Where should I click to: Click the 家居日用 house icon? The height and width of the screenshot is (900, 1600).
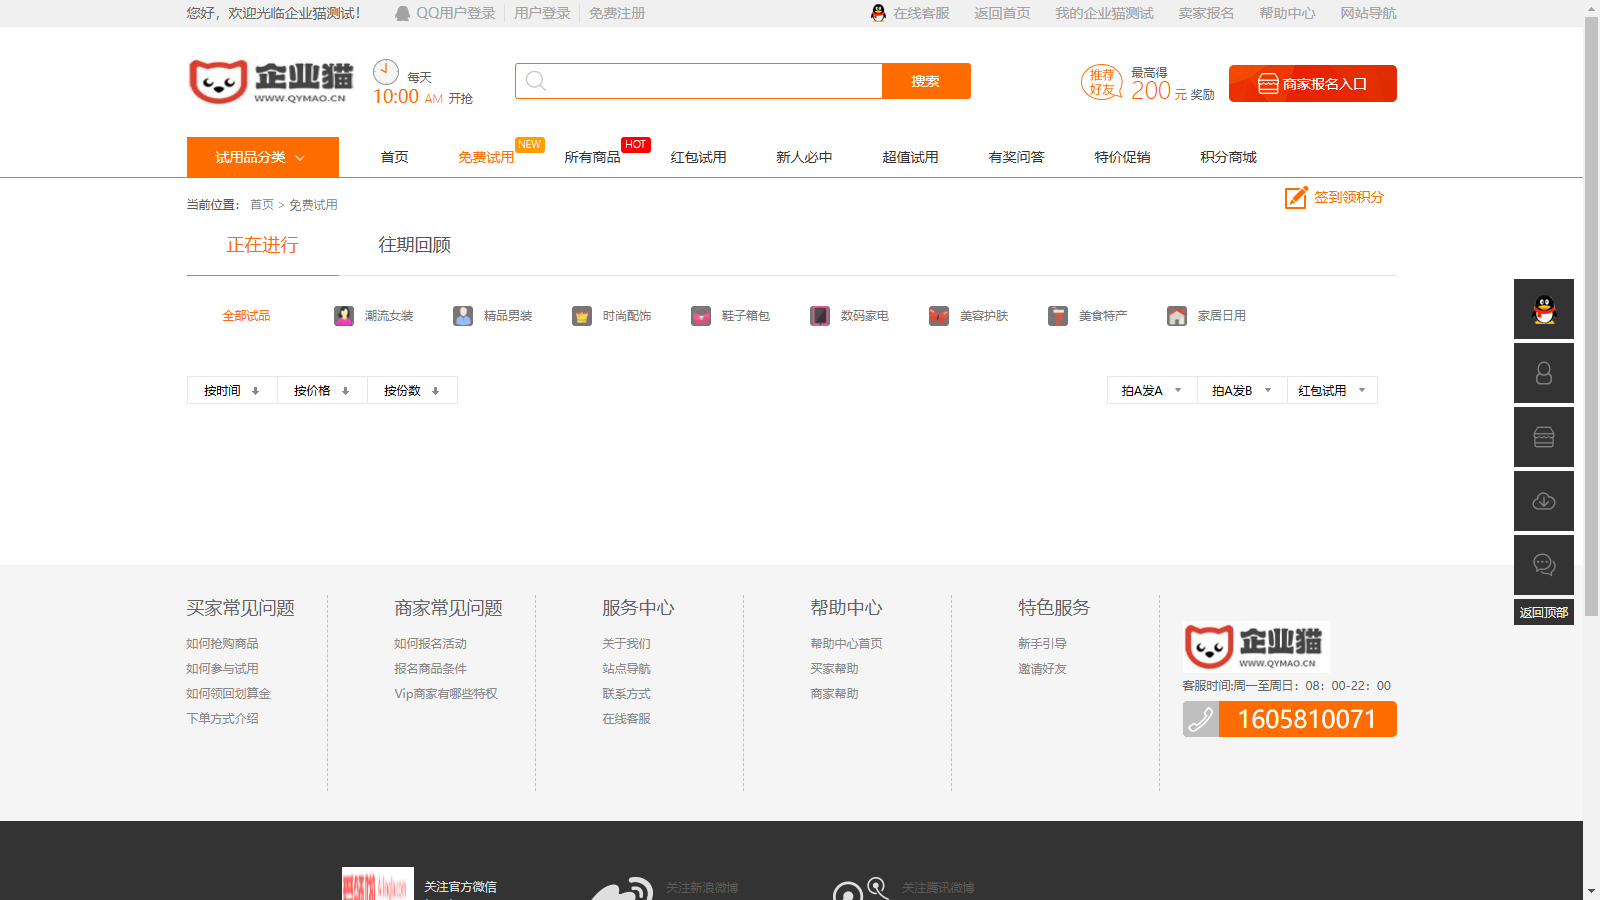pos(1177,316)
